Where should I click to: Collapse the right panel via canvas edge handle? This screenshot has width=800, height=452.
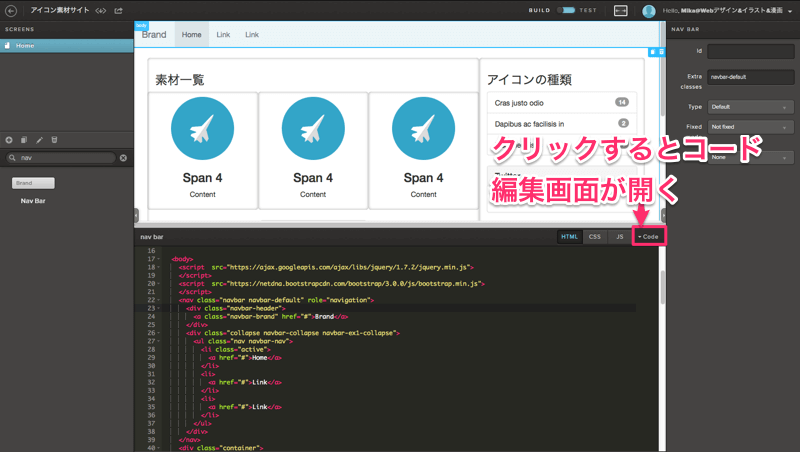[x=663, y=215]
